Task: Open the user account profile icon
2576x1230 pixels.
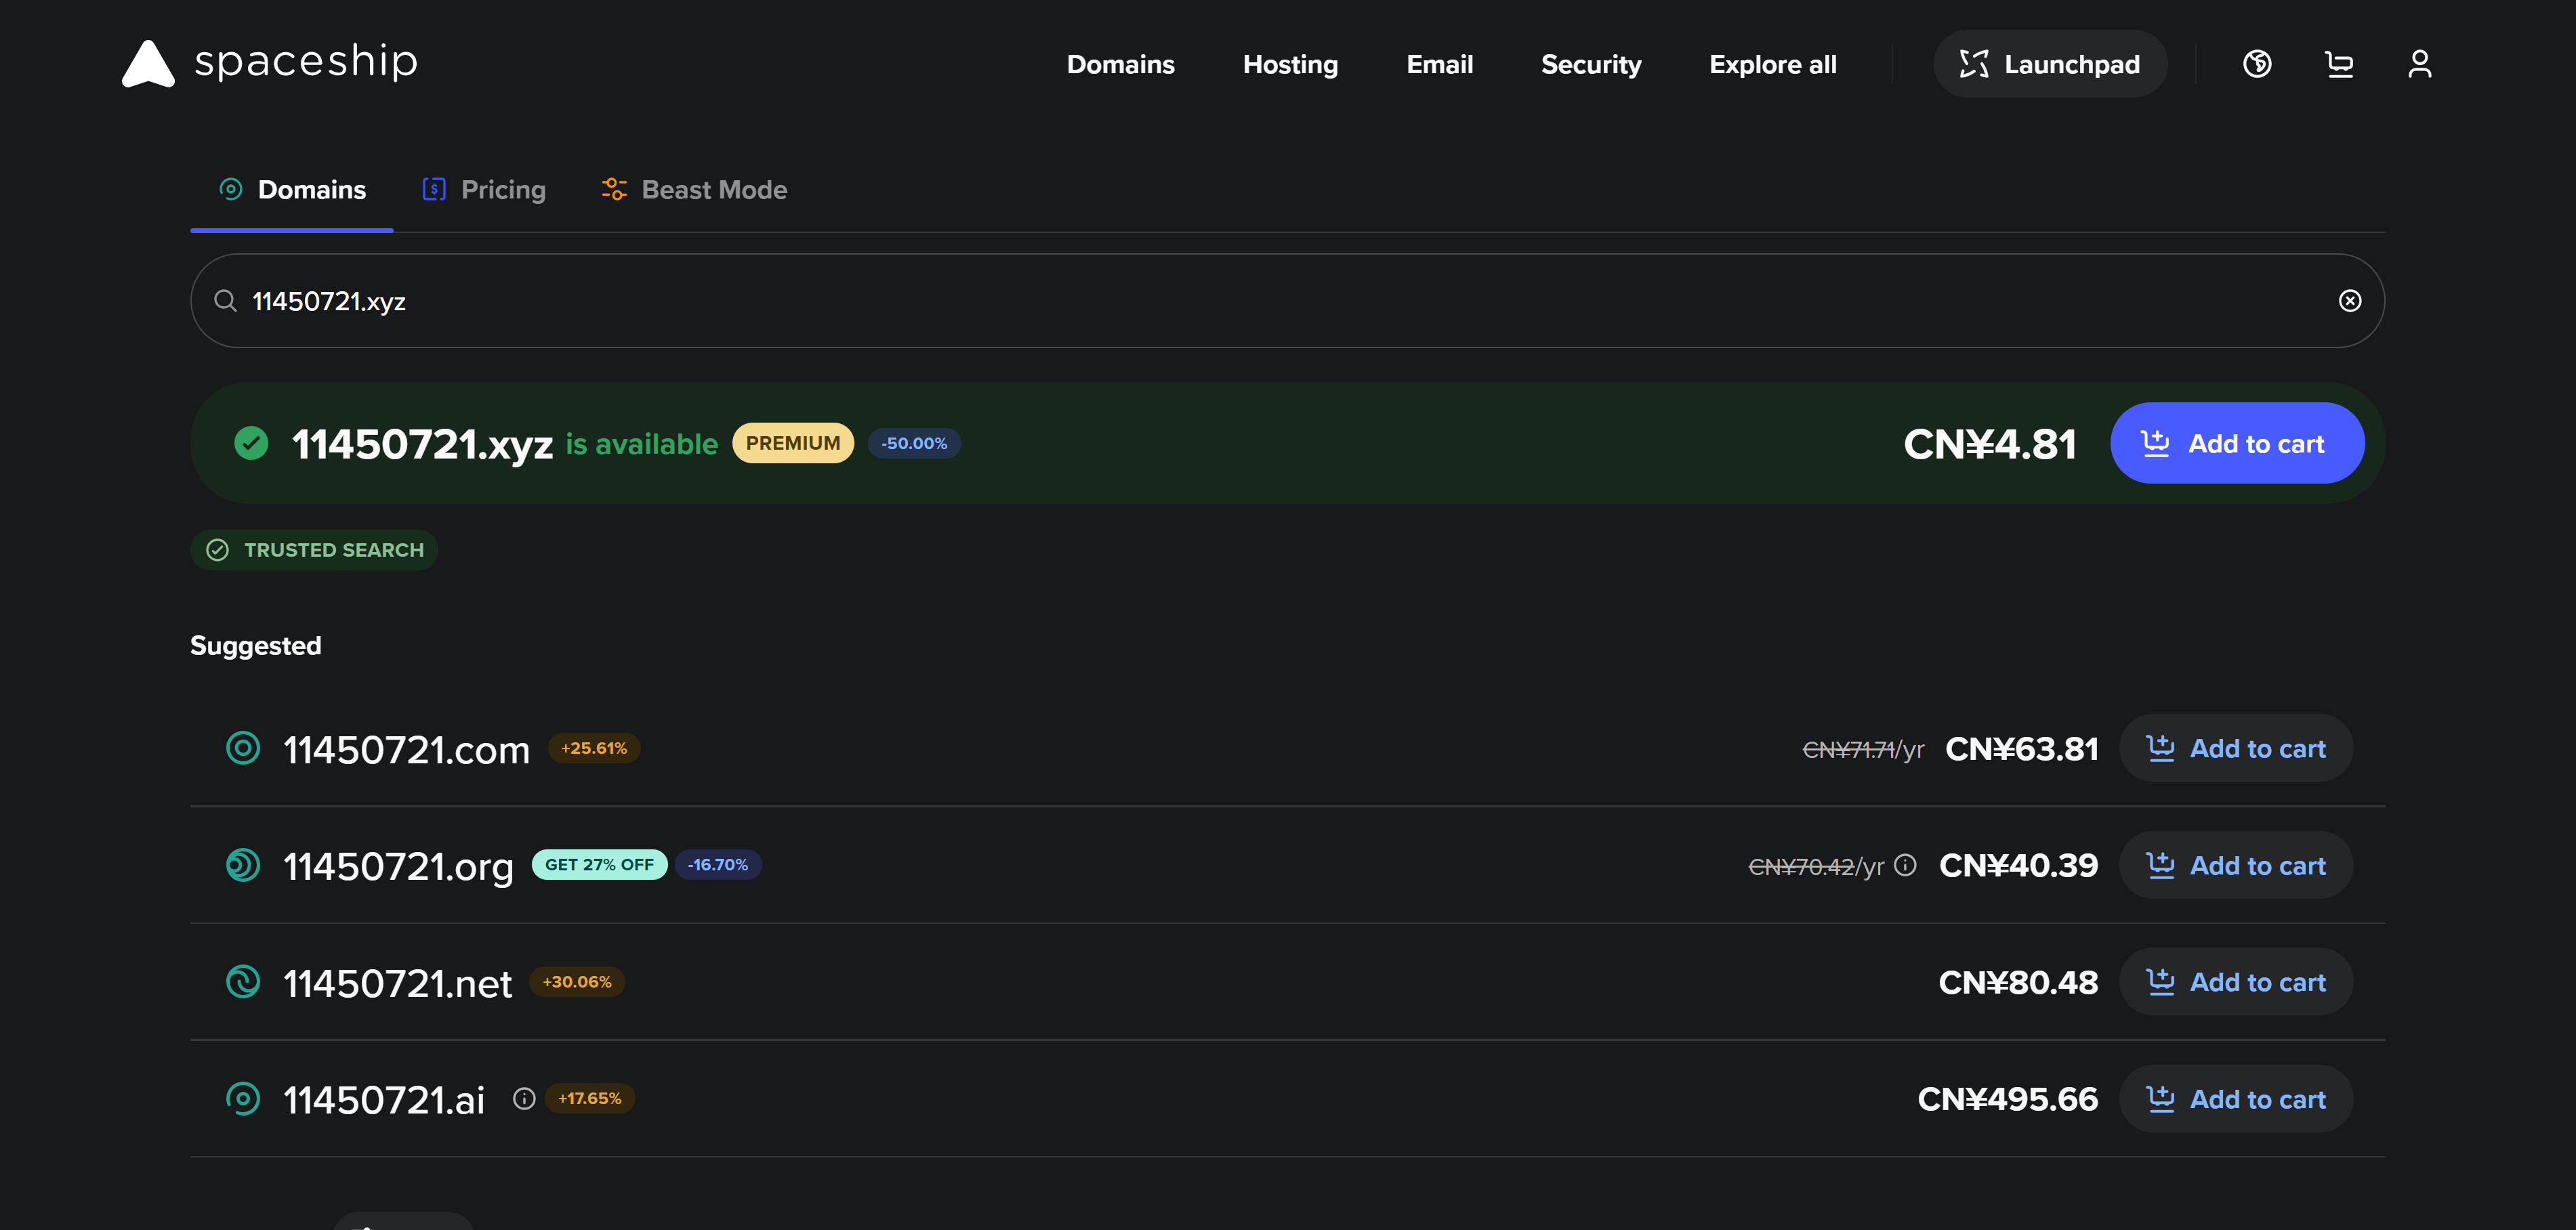Action: coord(2419,64)
